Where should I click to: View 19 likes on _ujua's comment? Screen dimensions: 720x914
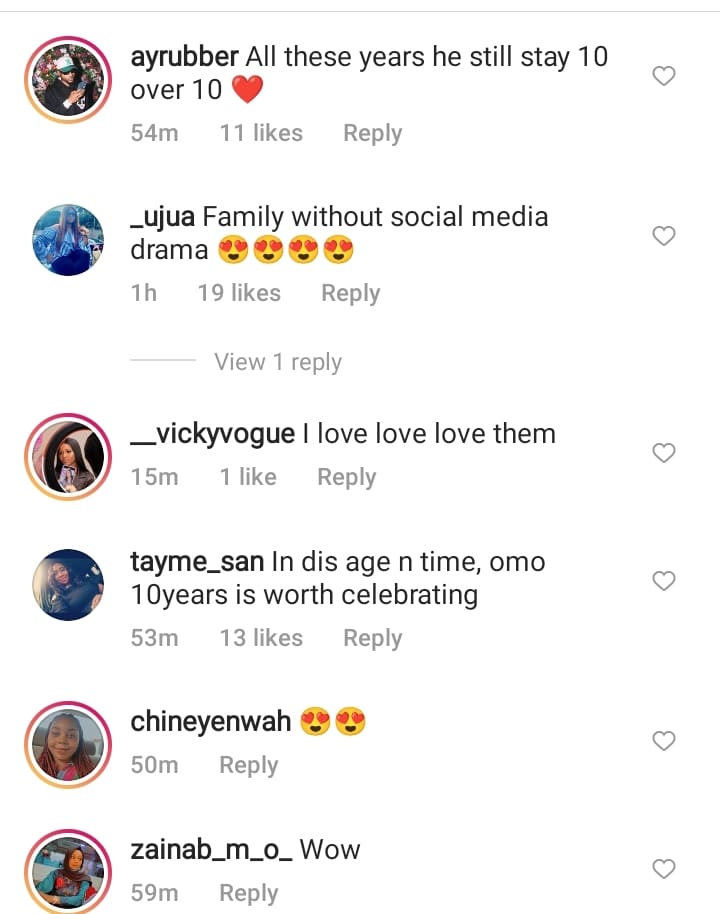click(239, 293)
